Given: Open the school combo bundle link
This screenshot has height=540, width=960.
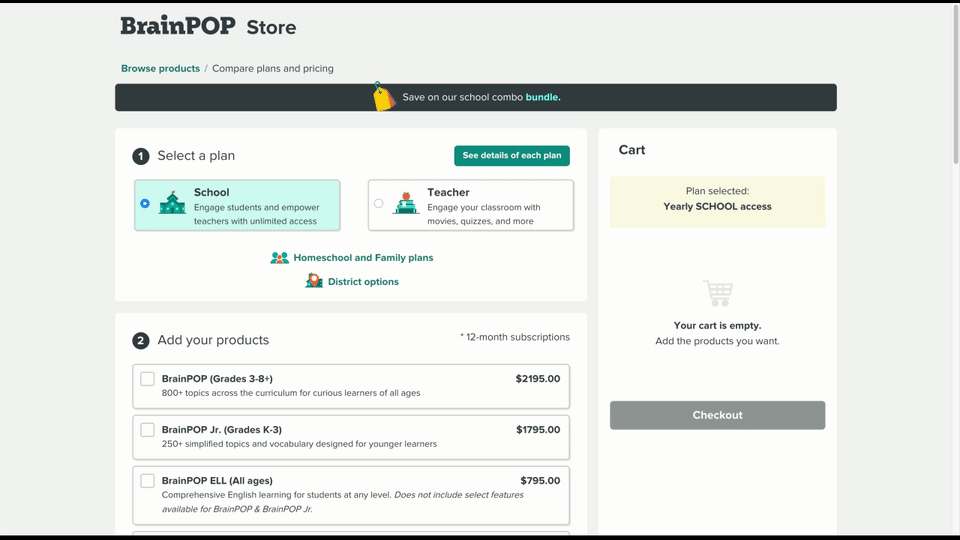Looking at the screenshot, I should (x=542, y=97).
